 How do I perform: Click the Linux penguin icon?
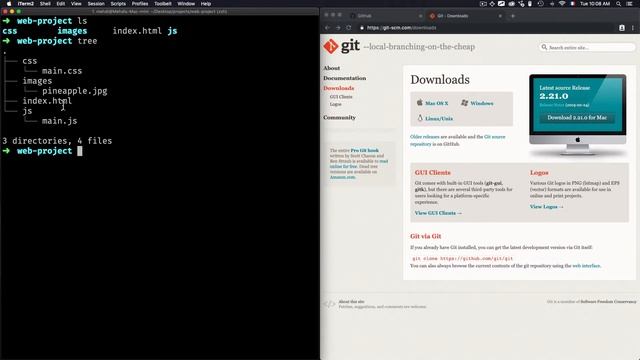(420, 118)
